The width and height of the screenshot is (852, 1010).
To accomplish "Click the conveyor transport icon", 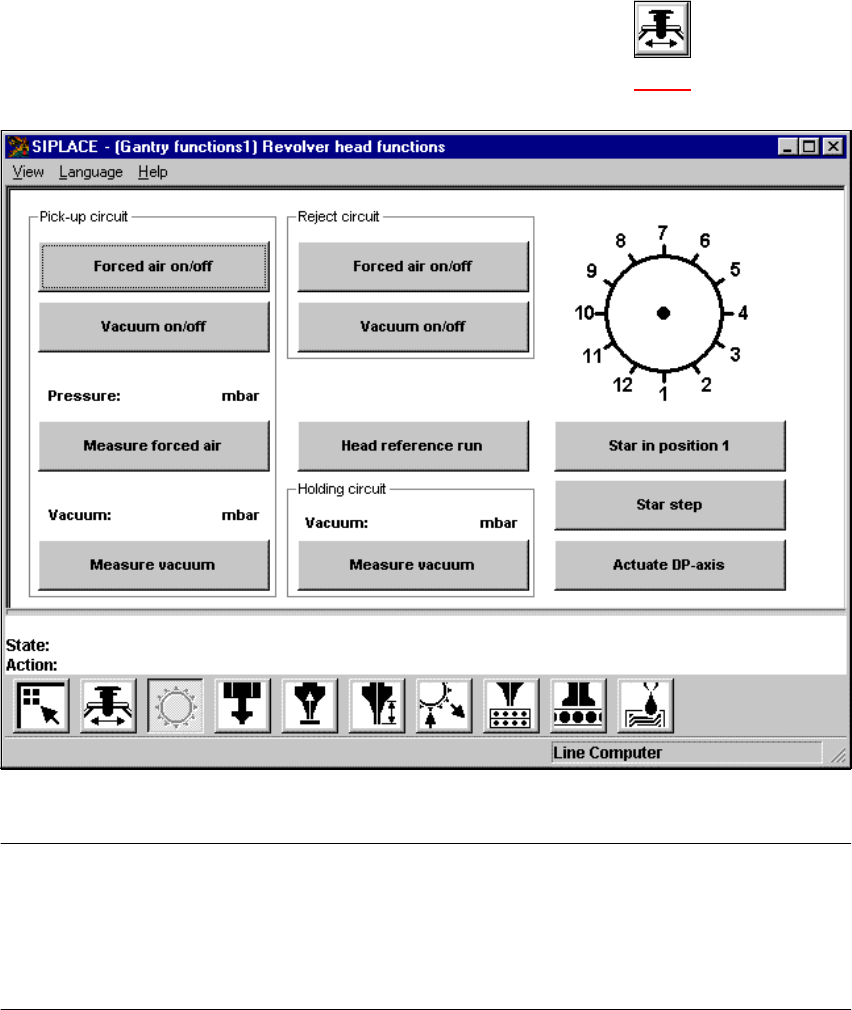I will (578, 706).
